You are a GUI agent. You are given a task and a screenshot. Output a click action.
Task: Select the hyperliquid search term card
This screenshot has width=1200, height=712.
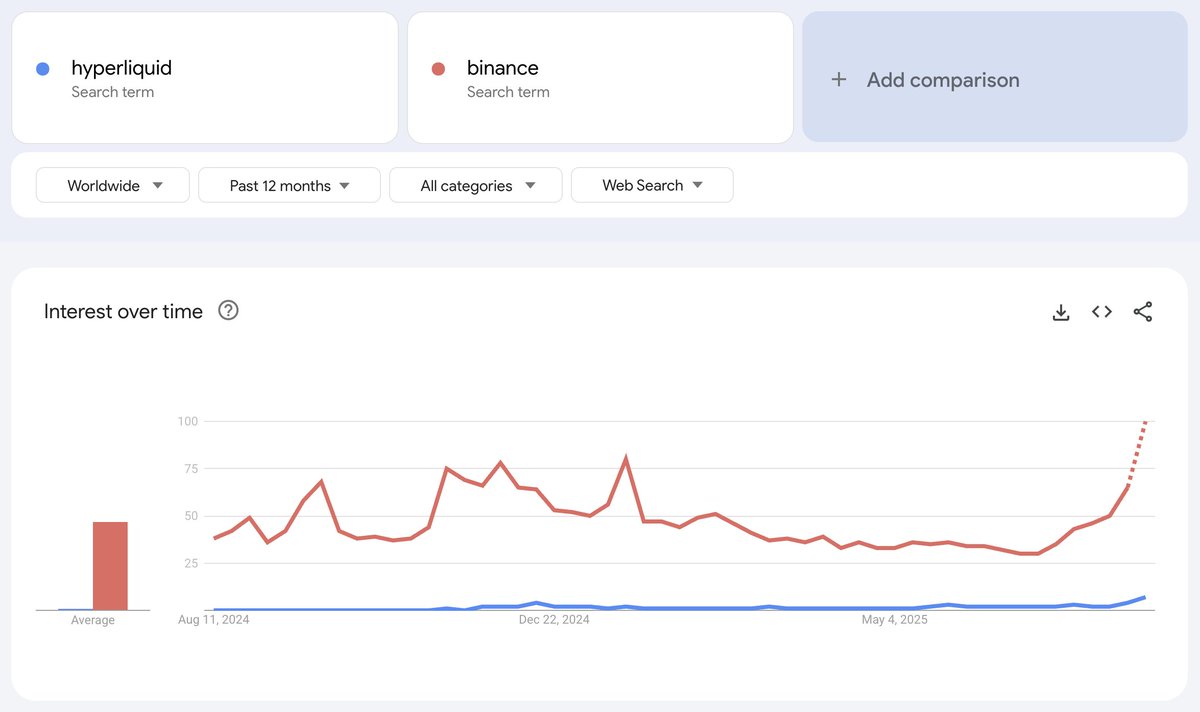(205, 77)
